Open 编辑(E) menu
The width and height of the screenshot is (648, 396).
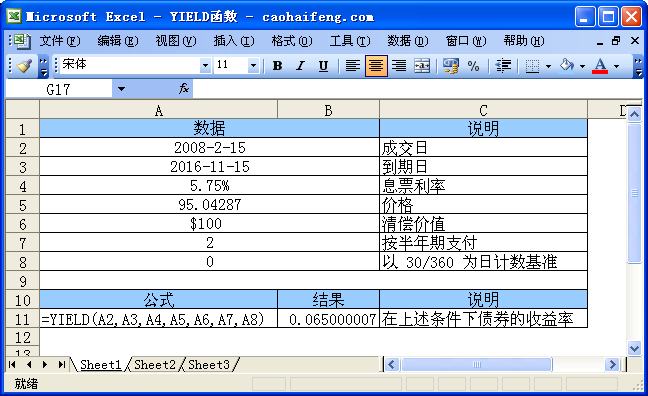118,41
